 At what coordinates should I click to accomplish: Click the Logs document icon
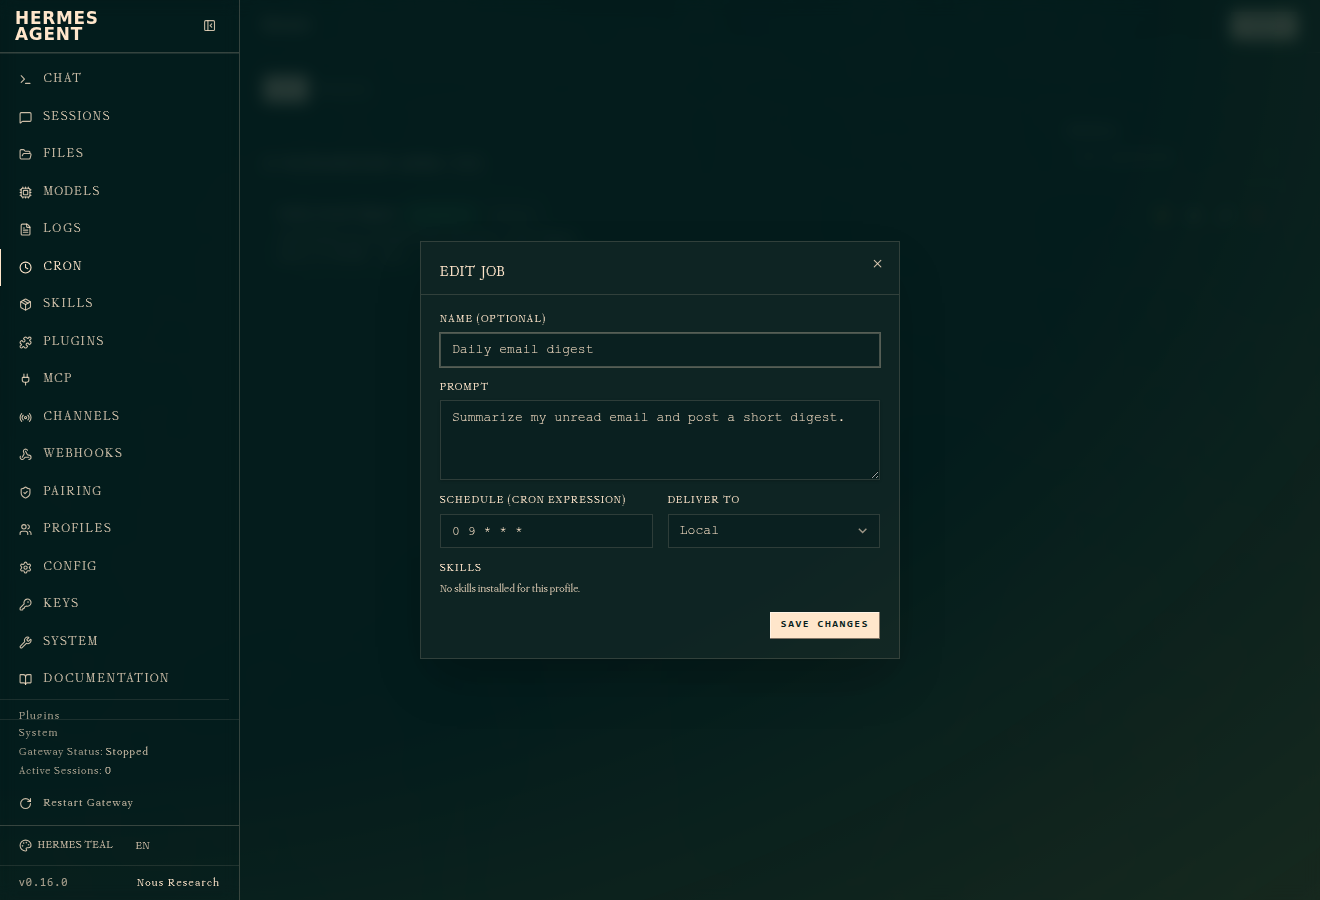(x=26, y=229)
